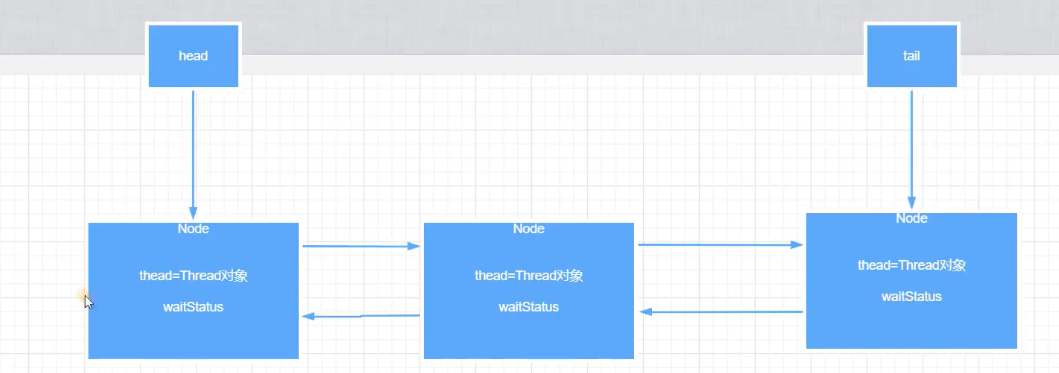
Task: Select the forward arrow from middle Node to tail Node
Action: (720, 245)
